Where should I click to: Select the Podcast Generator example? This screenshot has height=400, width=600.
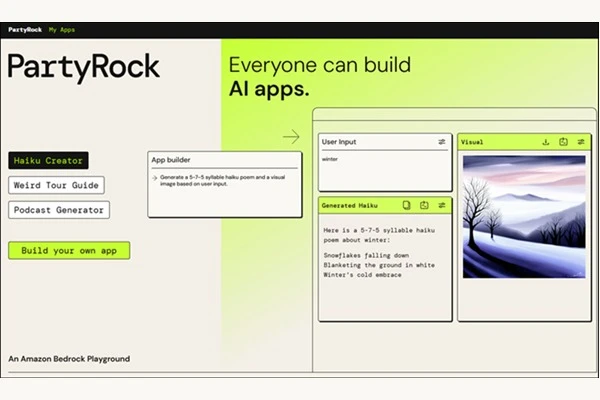point(59,210)
